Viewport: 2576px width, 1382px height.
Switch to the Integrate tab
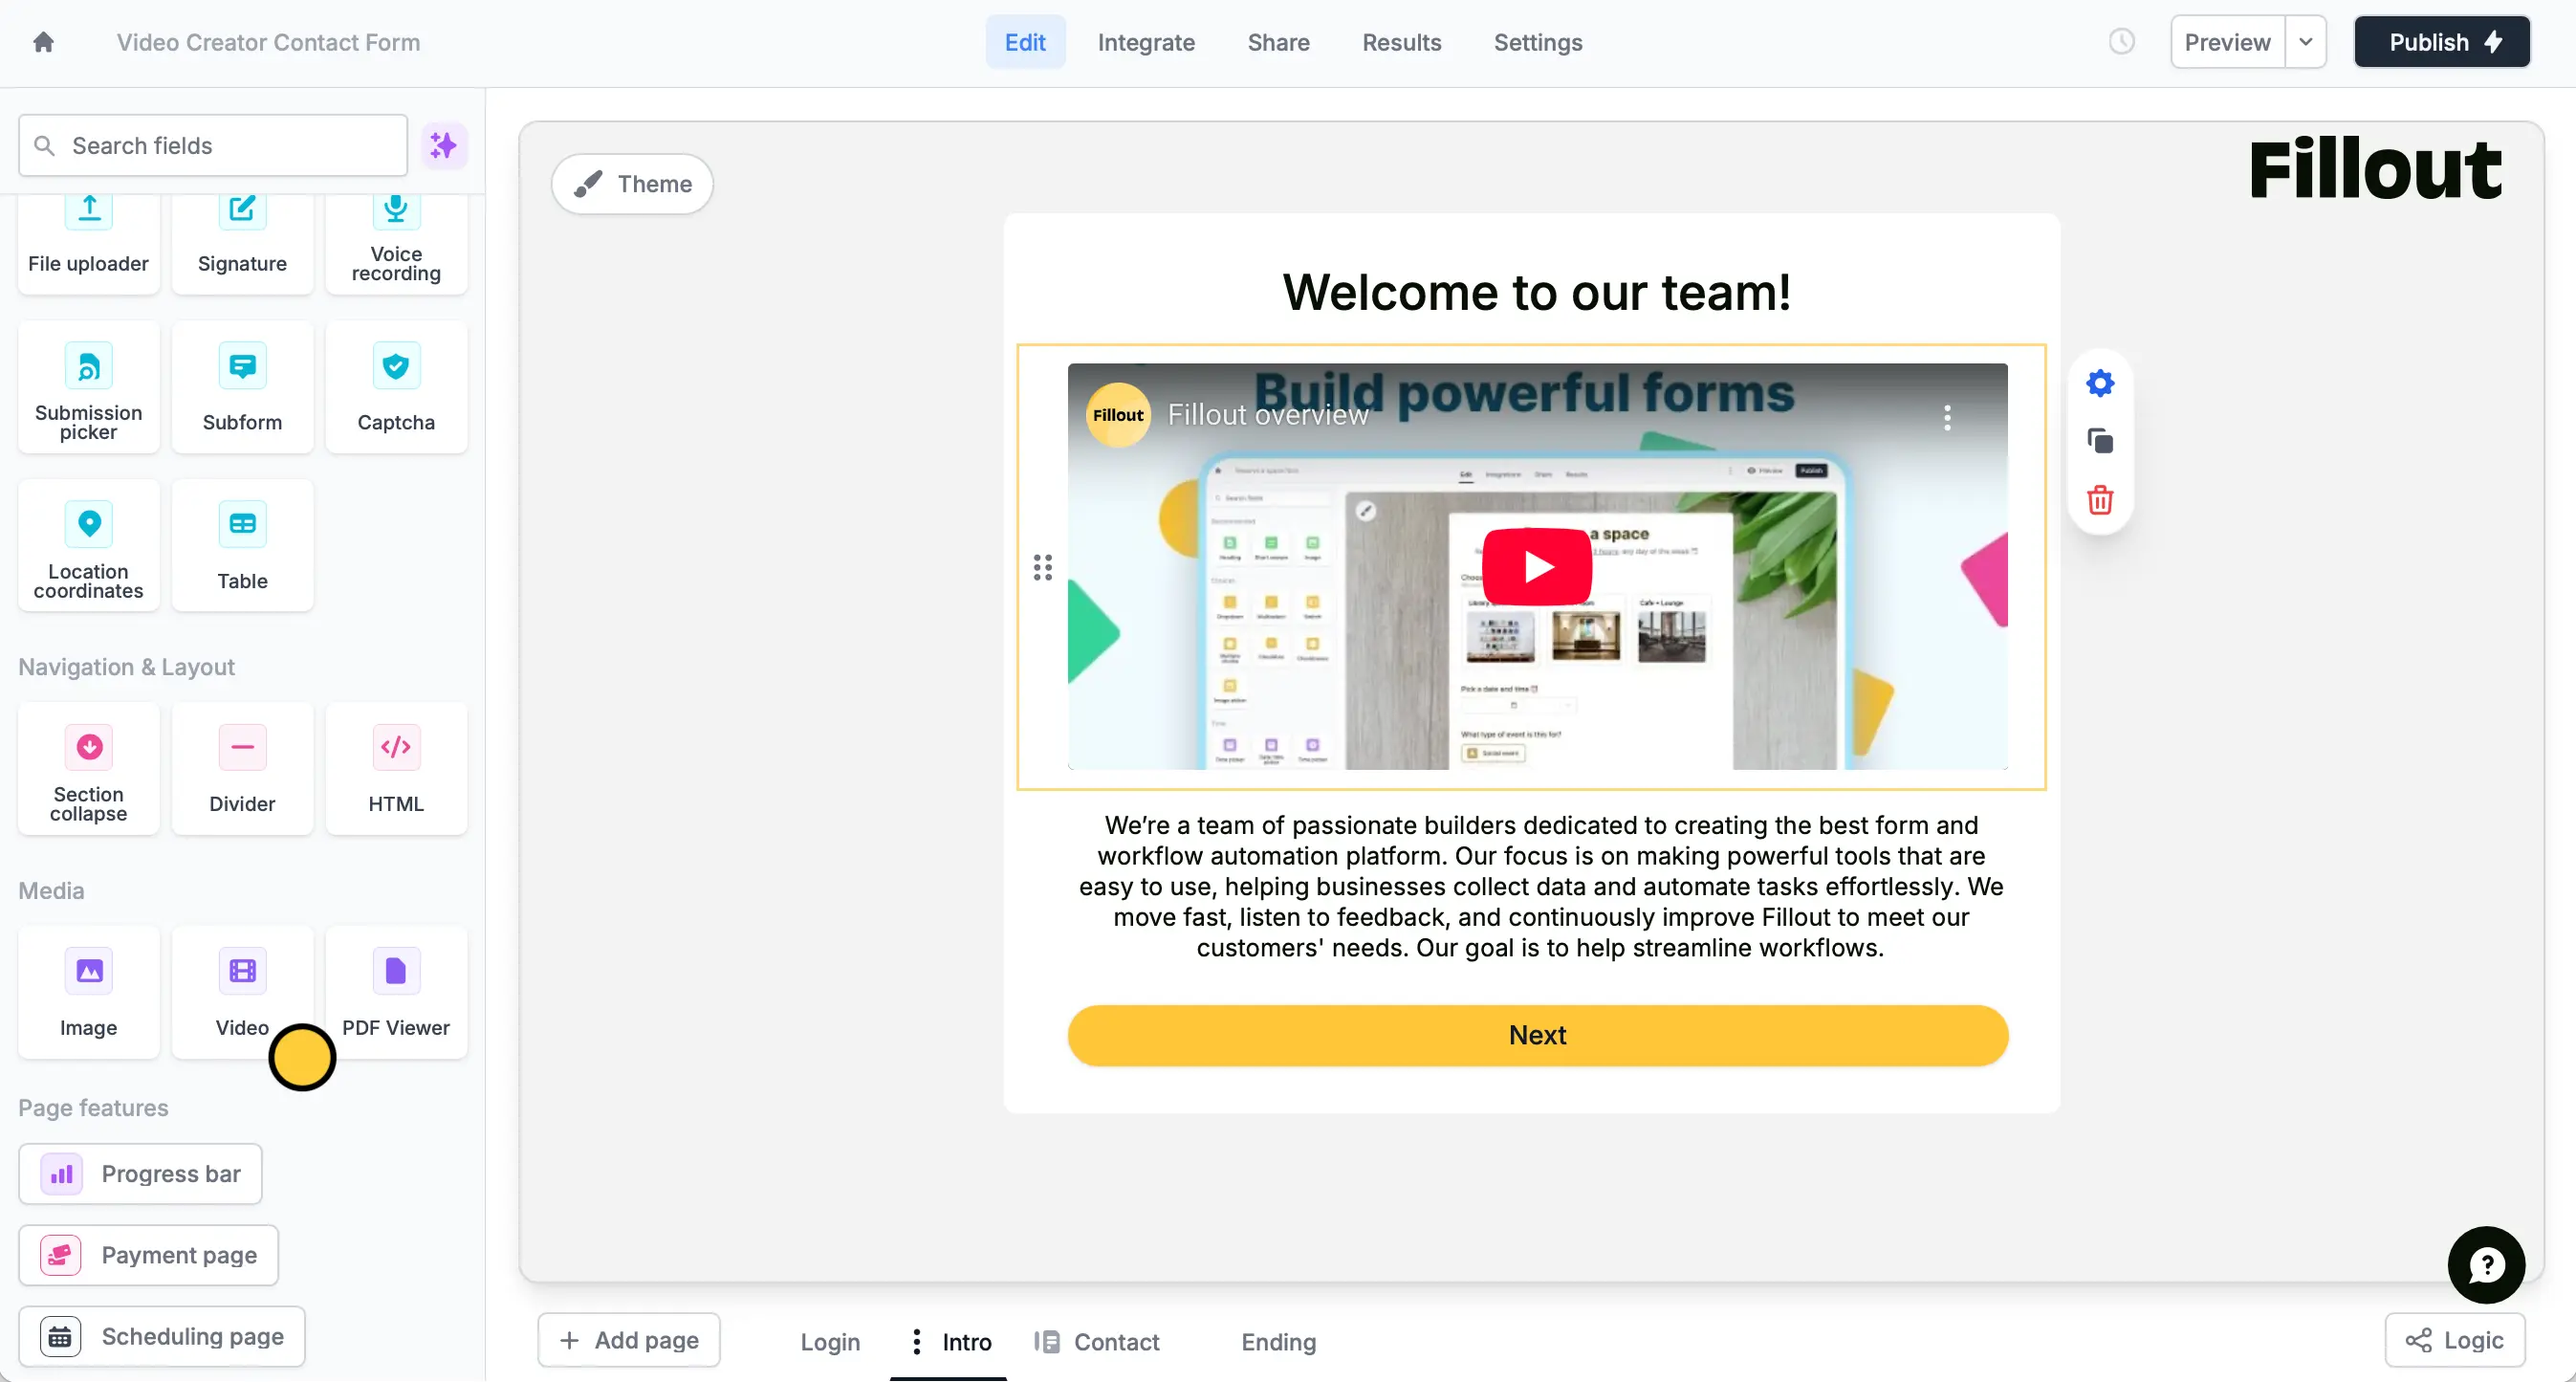1146,42
